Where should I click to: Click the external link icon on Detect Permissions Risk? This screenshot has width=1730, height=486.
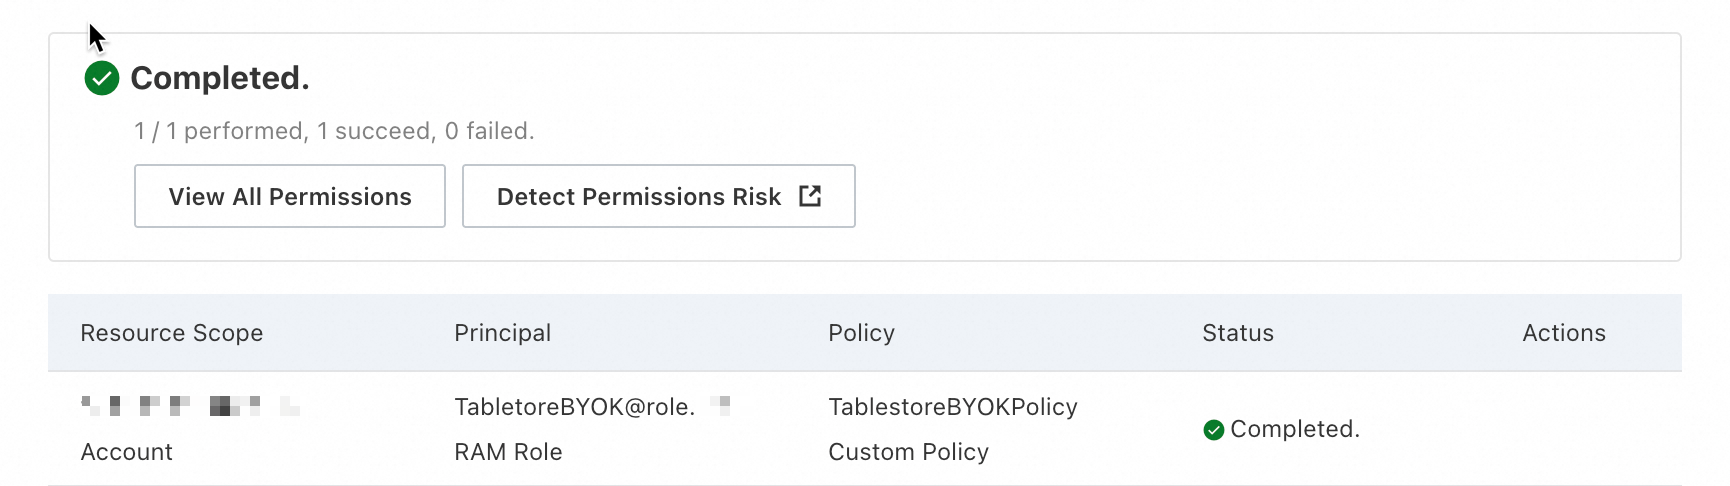tap(810, 196)
